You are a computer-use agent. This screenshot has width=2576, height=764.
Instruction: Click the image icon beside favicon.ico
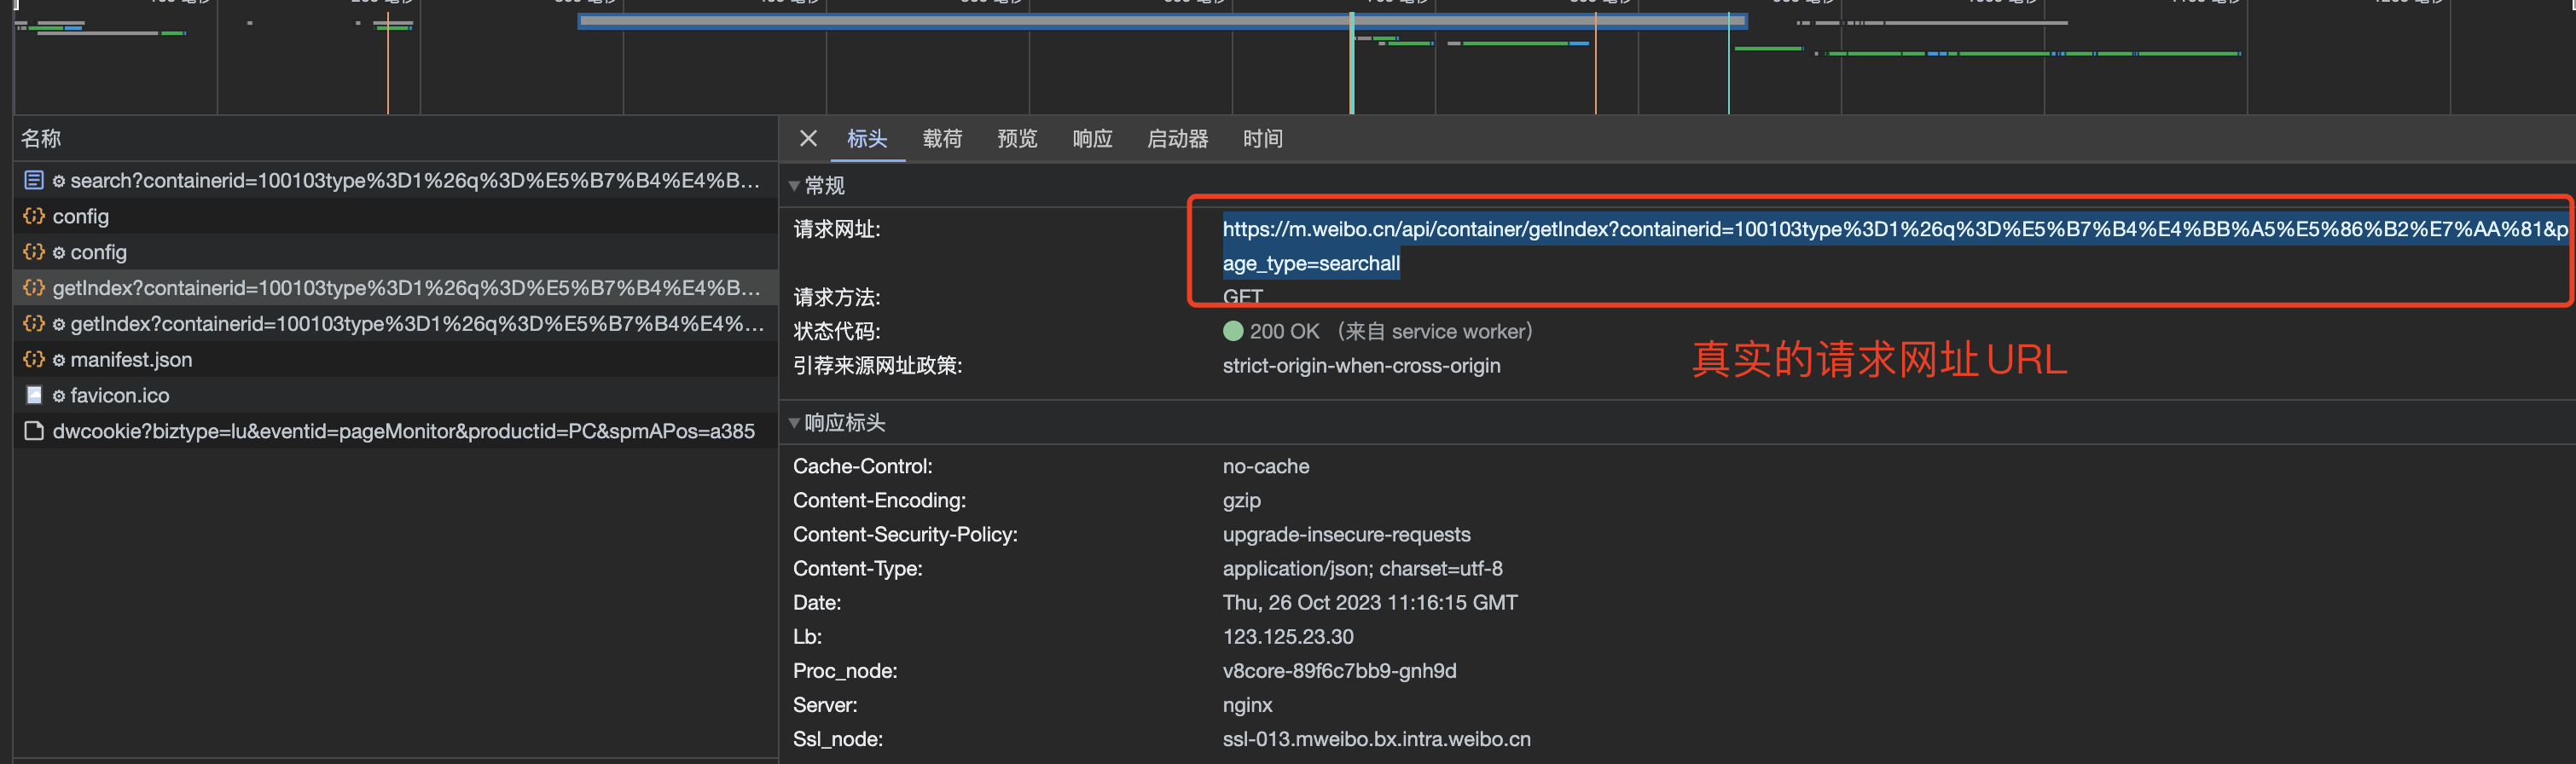pos(34,395)
